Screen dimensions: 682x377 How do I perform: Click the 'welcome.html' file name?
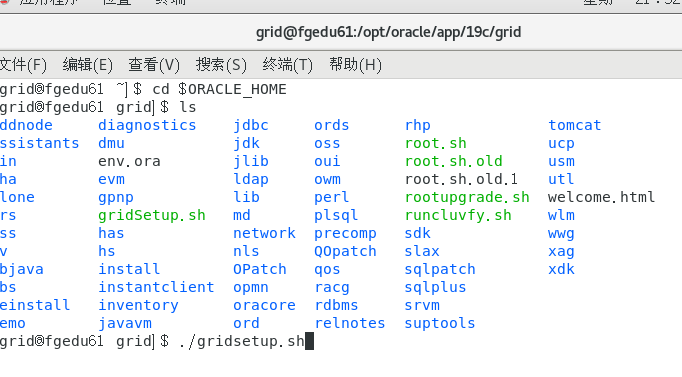coord(602,197)
